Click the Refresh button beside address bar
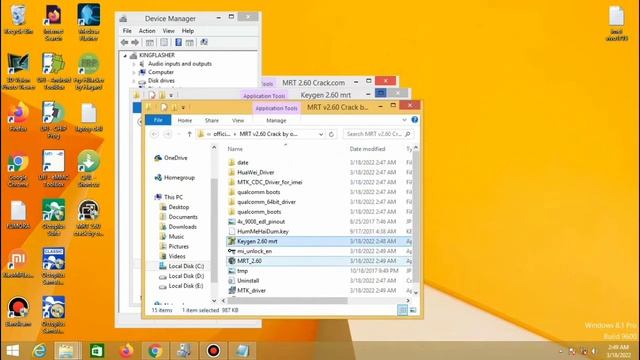640x360 pixels. (x=331, y=134)
